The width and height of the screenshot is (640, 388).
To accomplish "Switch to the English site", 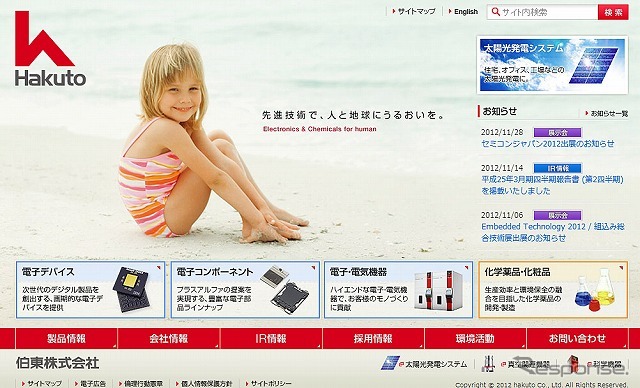I will 466,12.
